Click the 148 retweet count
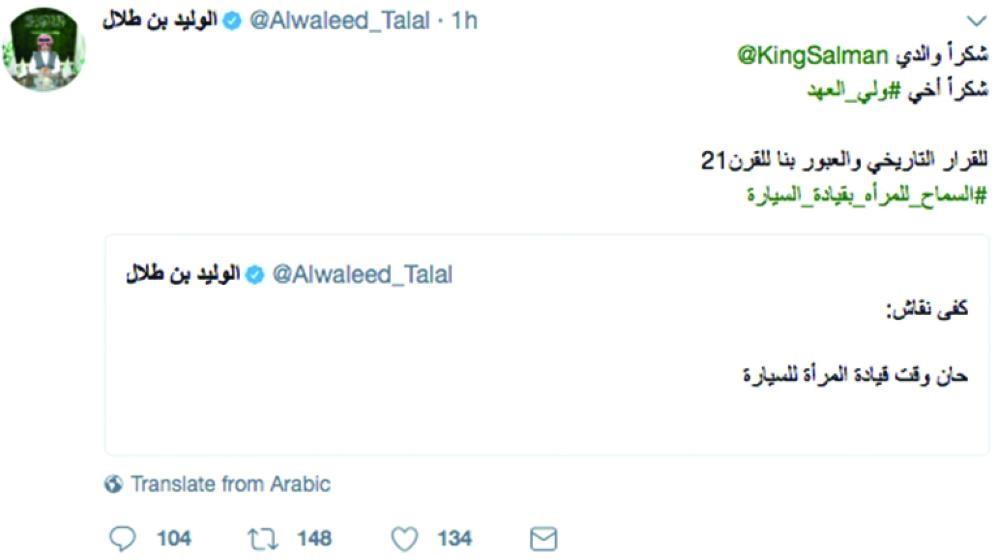 [314, 539]
